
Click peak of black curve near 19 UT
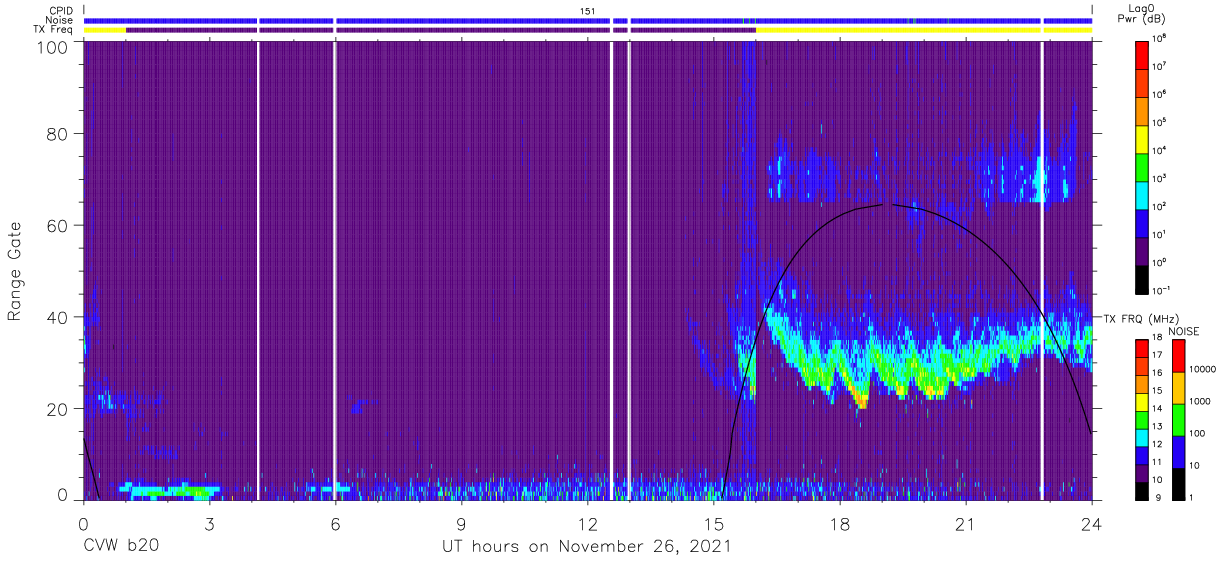coord(888,204)
